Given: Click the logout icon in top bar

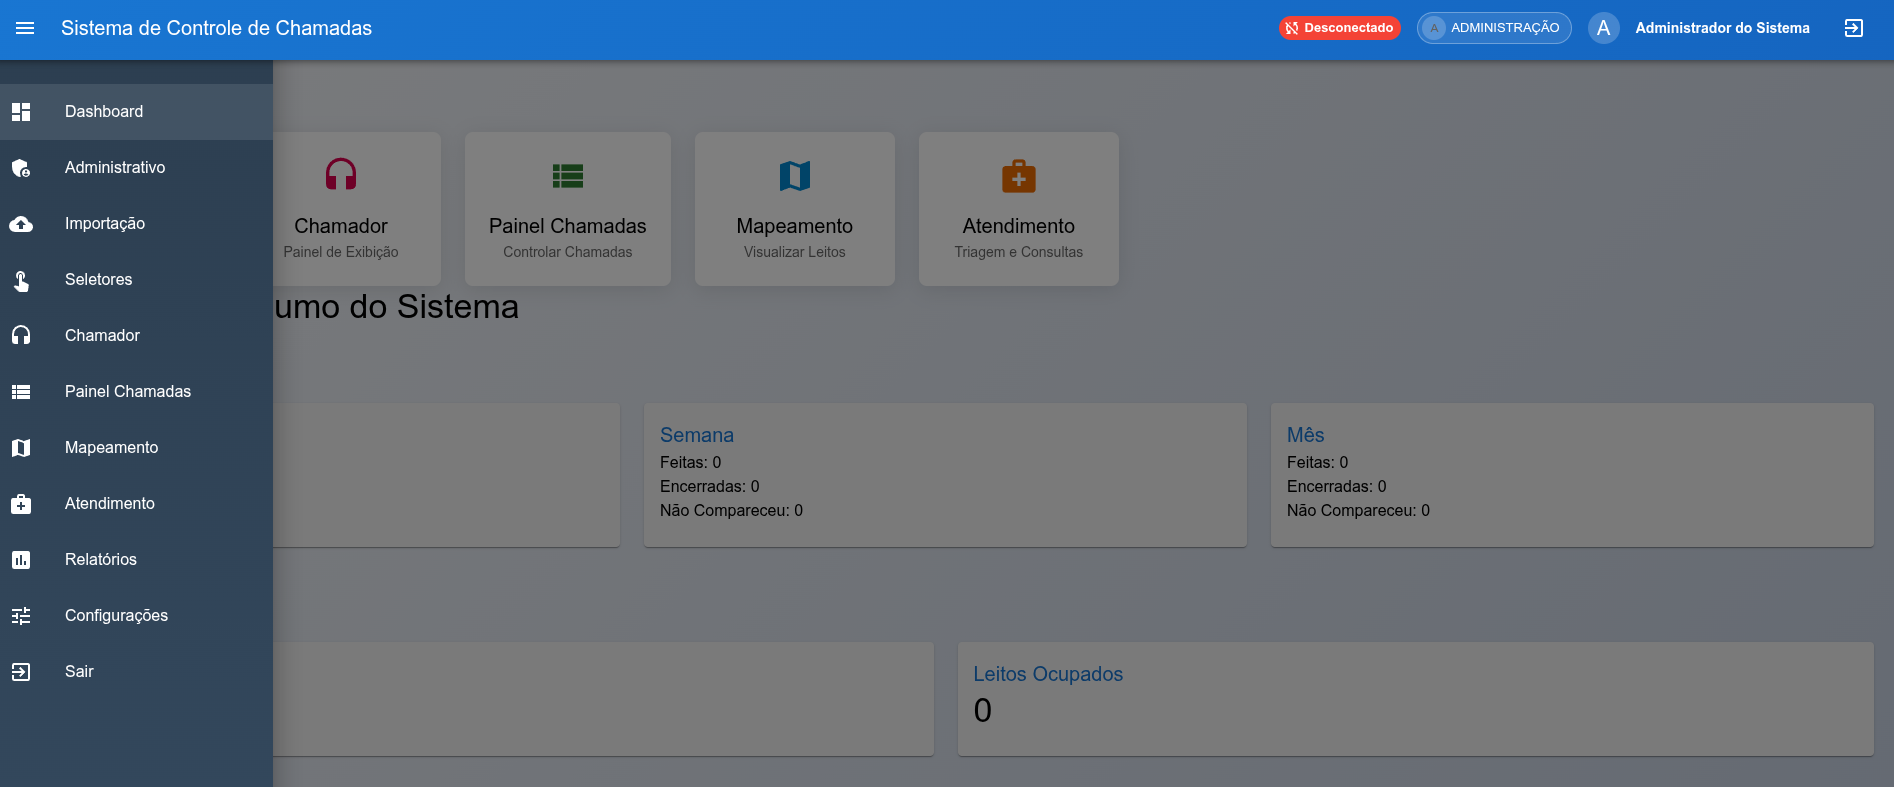Looking at the screenshot, I should click(1853, 28).
